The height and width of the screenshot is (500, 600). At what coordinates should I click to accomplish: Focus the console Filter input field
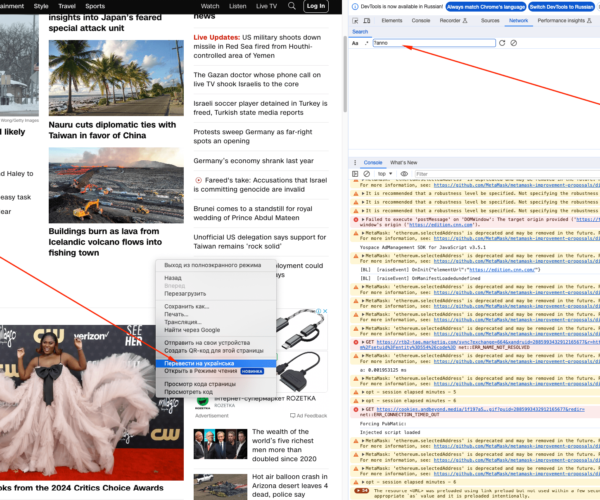(x=450, y=173)
